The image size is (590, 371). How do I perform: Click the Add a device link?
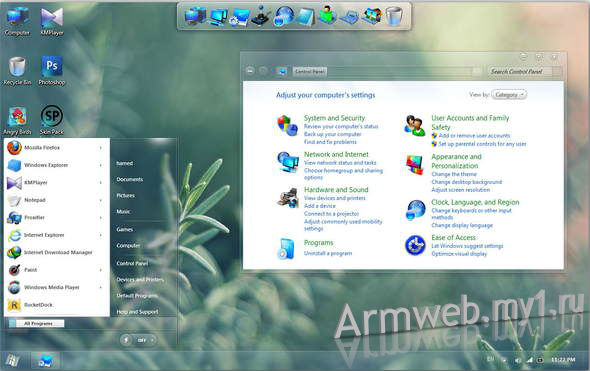320,206
